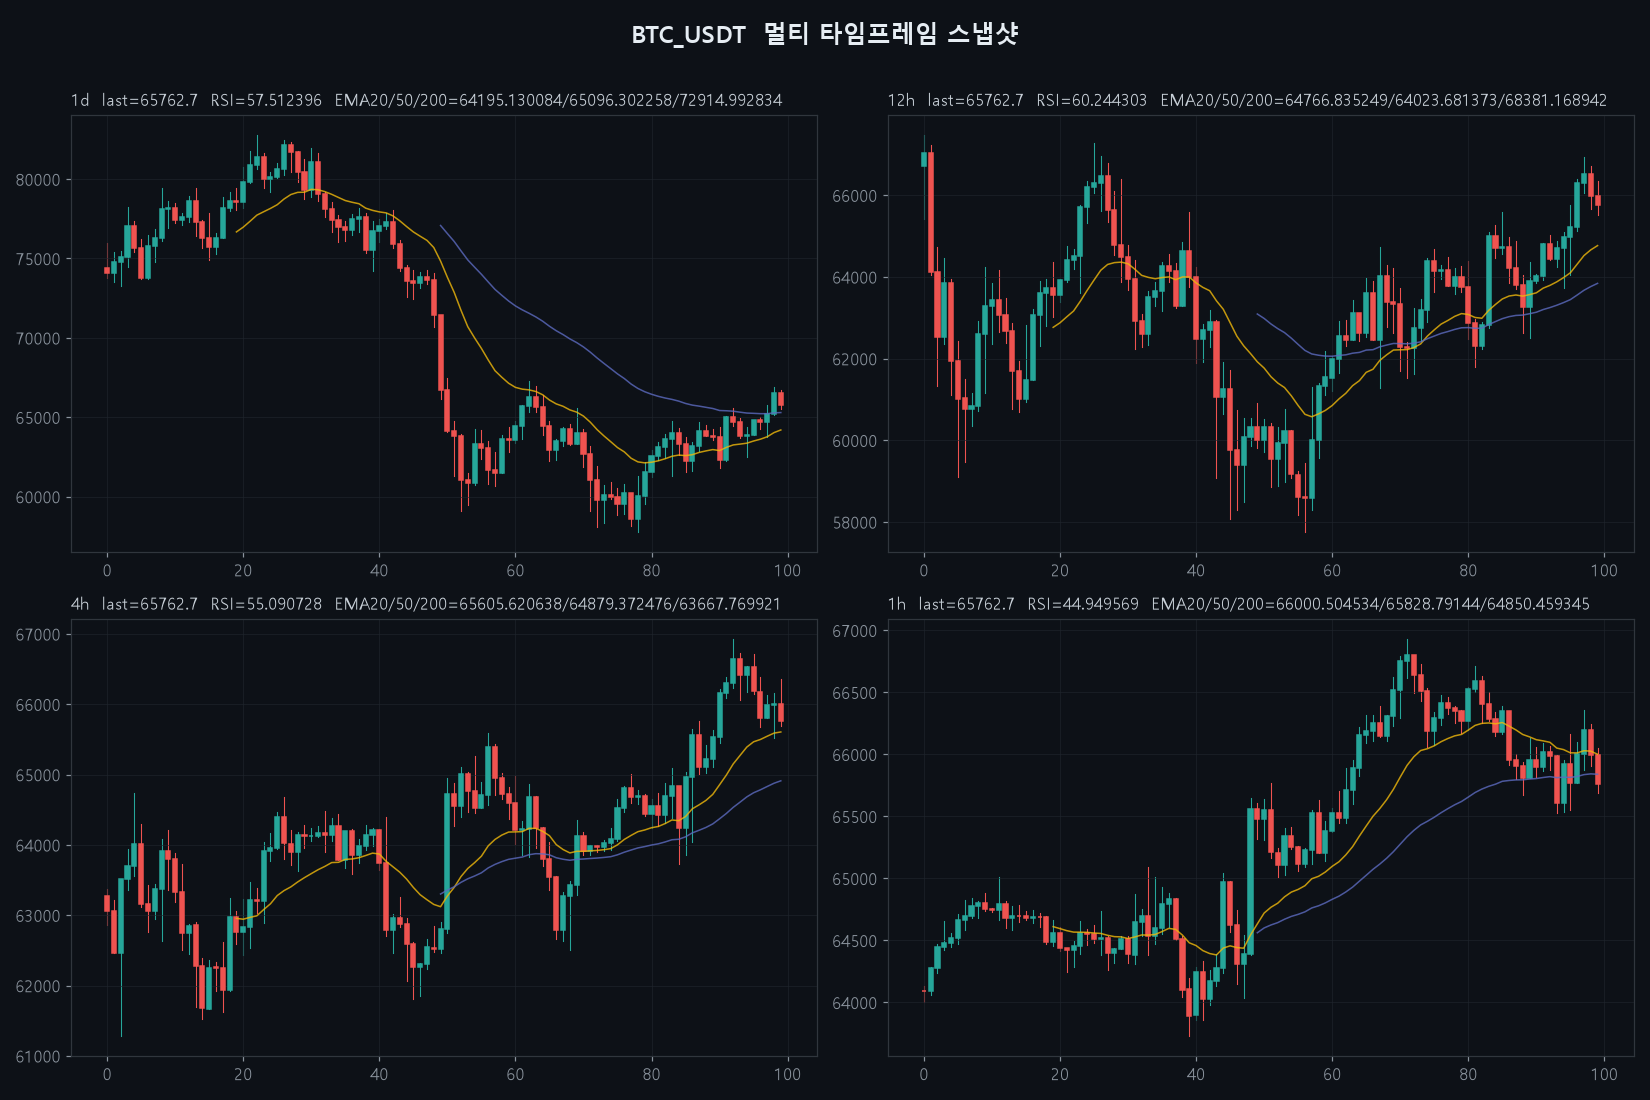This screenshot has width=1650, height=1100.
Task: Click the 65000 y-axis label on 1d chart
Action: click(x=38, y=418)
